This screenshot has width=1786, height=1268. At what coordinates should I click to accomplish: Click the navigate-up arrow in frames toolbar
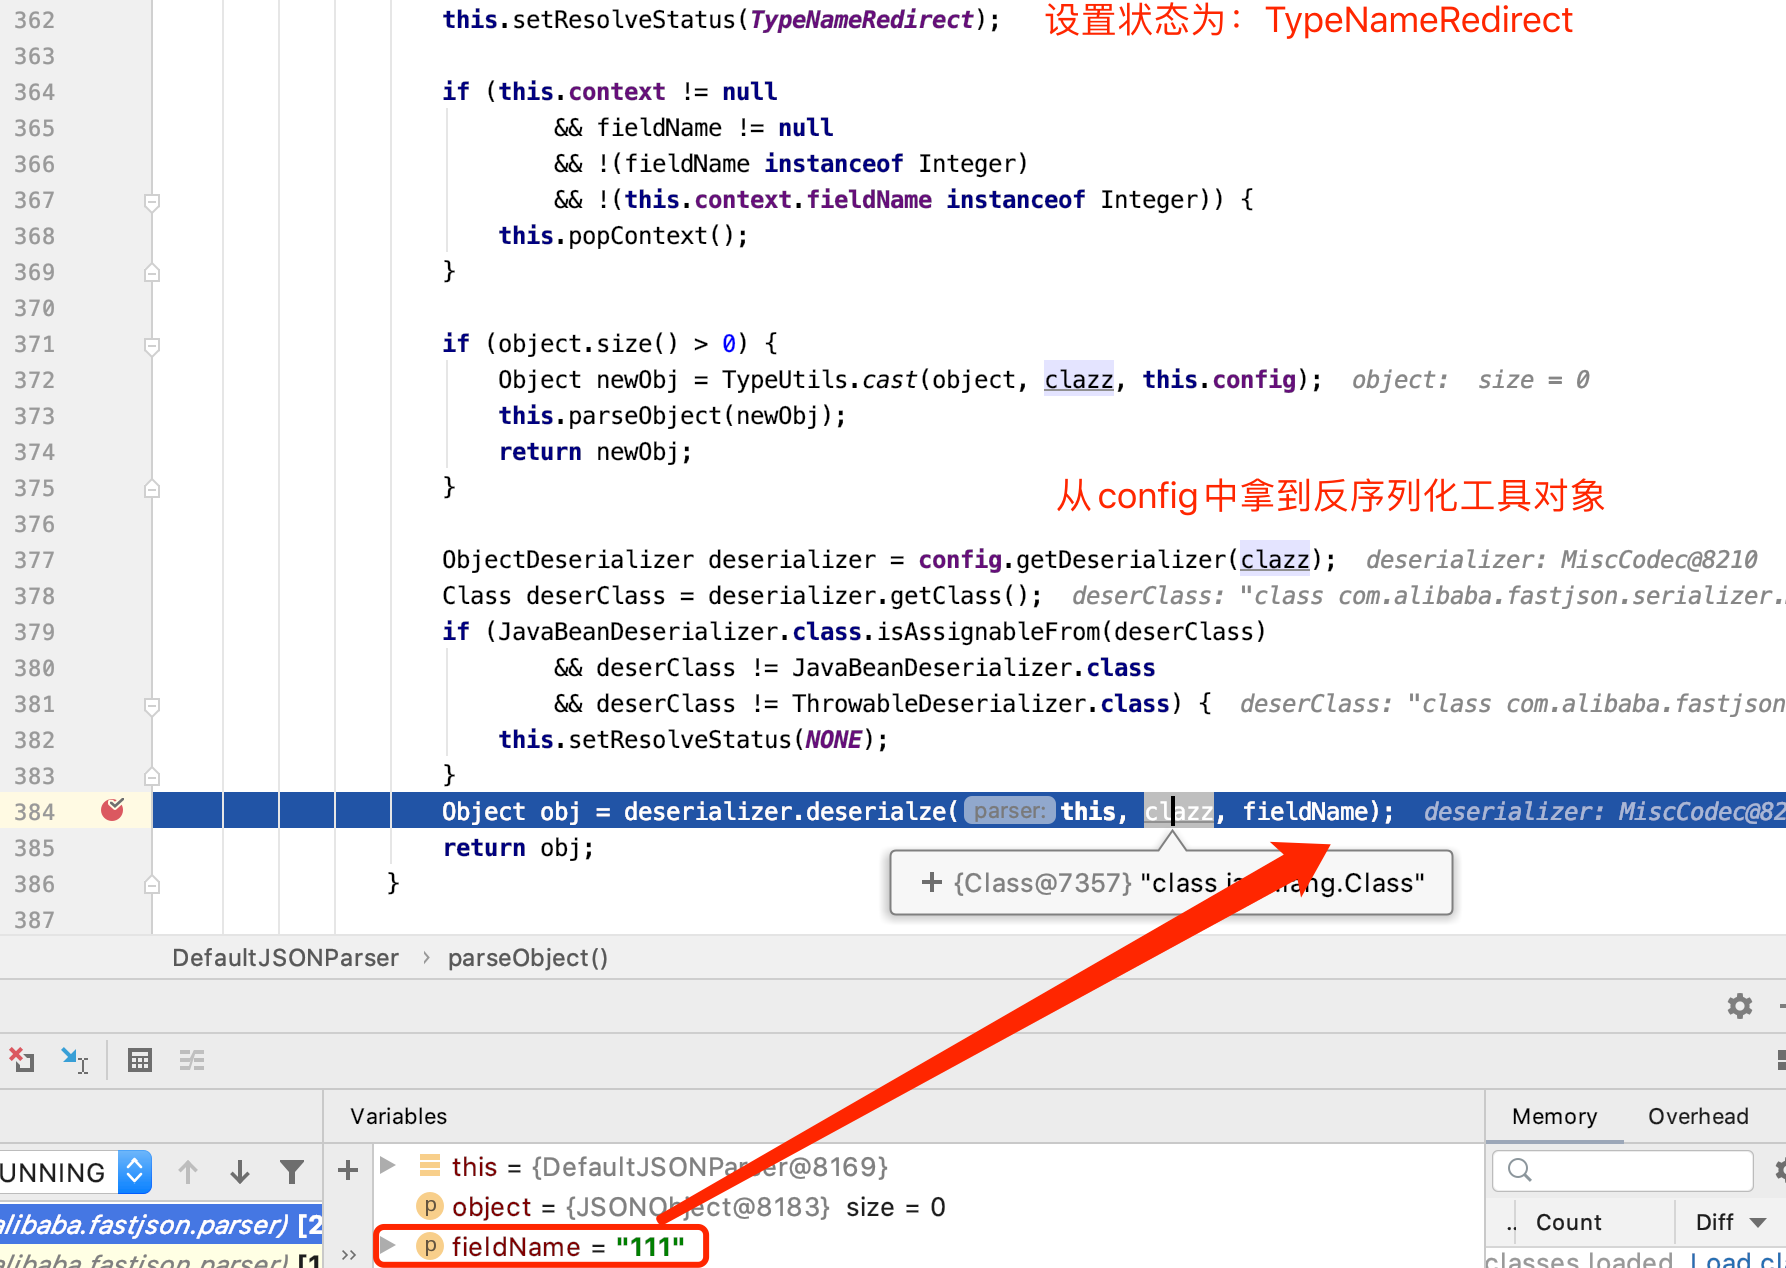(x=188, y=1171)
